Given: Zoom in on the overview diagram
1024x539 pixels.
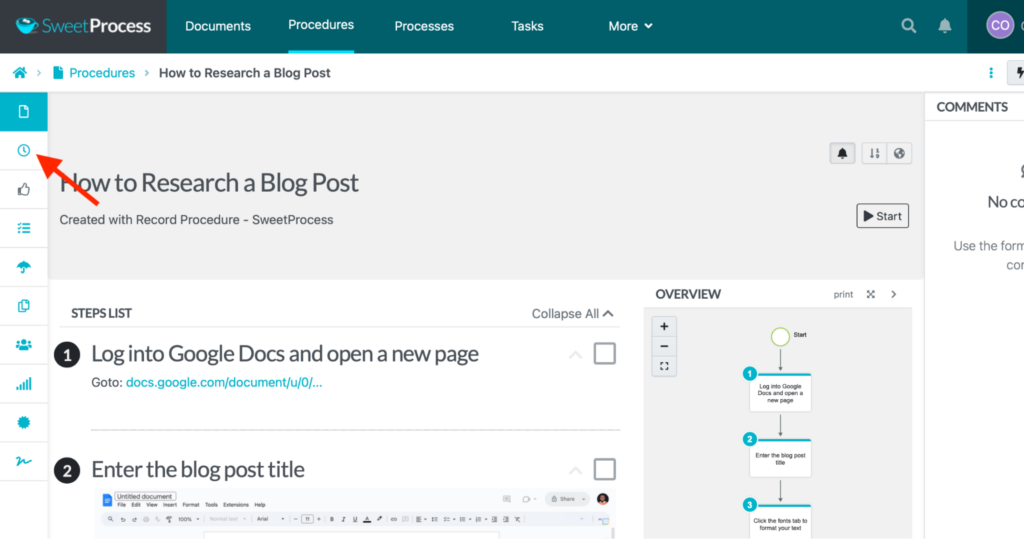Looking at the screenshot, I should pos(662,326).
